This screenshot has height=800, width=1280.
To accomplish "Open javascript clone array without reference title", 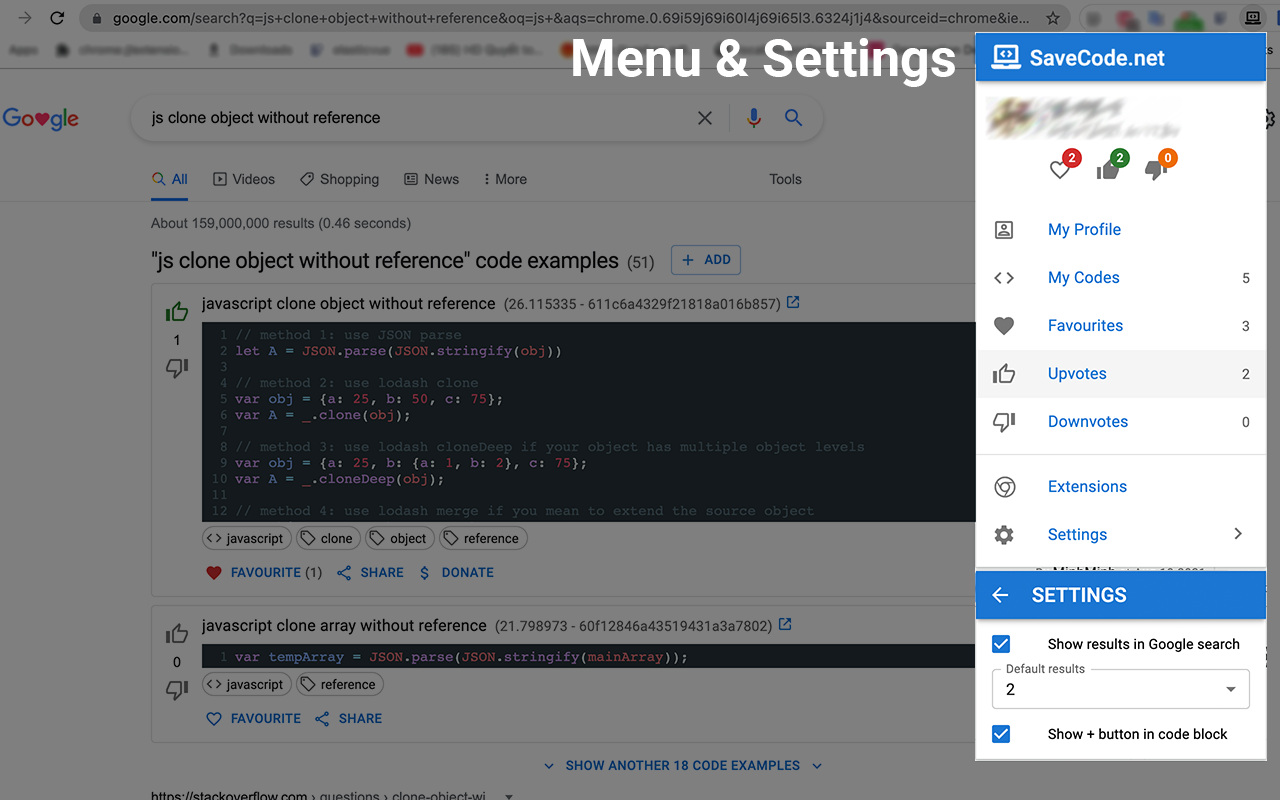I will 344,625.
